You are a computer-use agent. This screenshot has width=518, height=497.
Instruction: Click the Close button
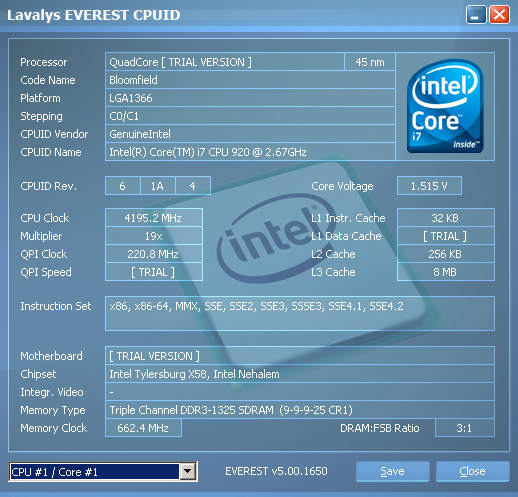point(473,471)
